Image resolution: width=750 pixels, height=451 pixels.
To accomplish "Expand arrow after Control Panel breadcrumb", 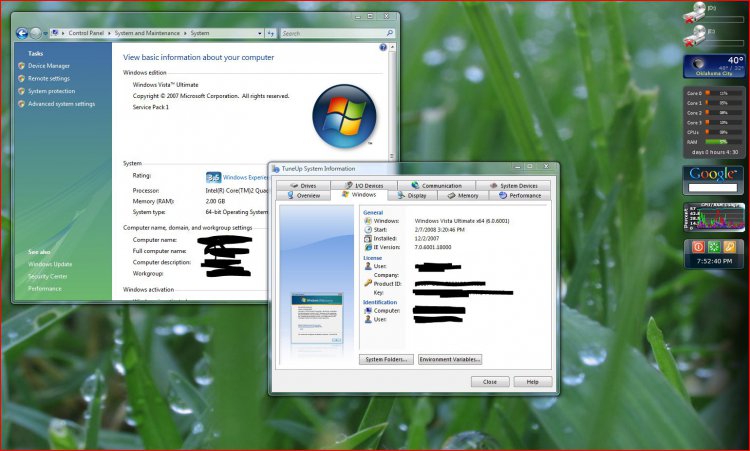I will point(109,33).
